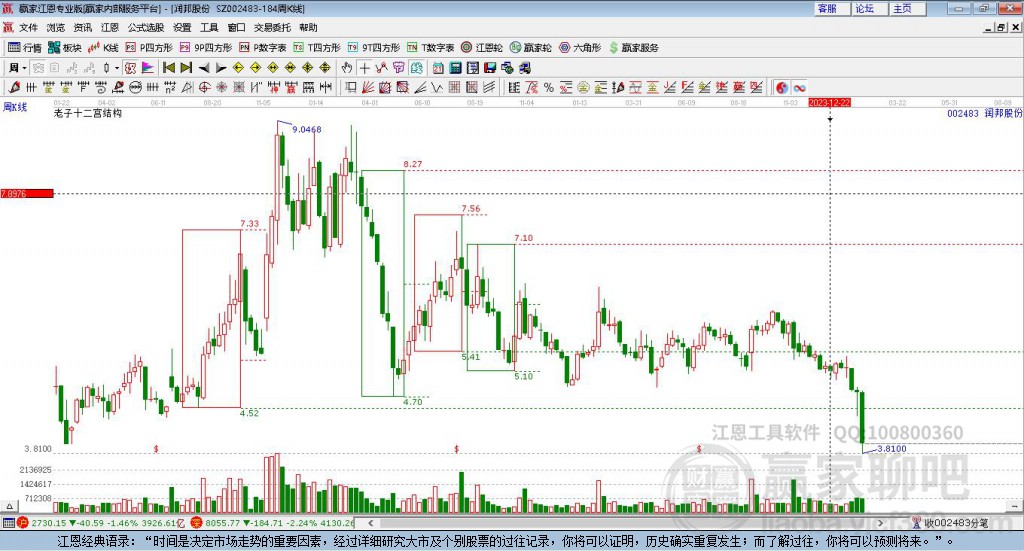This screenshot has height=551, width=1024.
Task: Click the 论坛 forum button
Action: click(x=865, y=8)
